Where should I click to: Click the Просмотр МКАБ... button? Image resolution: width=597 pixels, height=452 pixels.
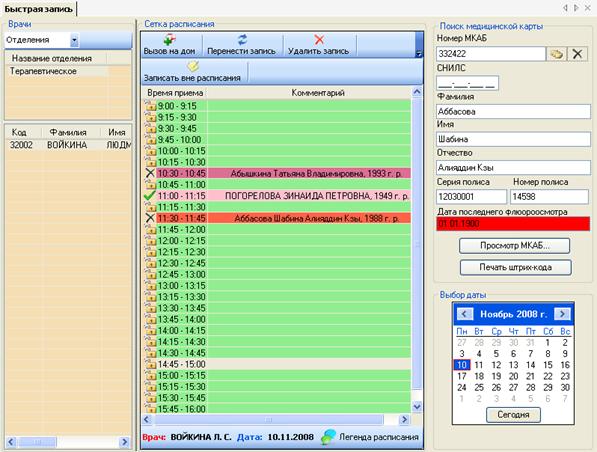pos(514,246)
